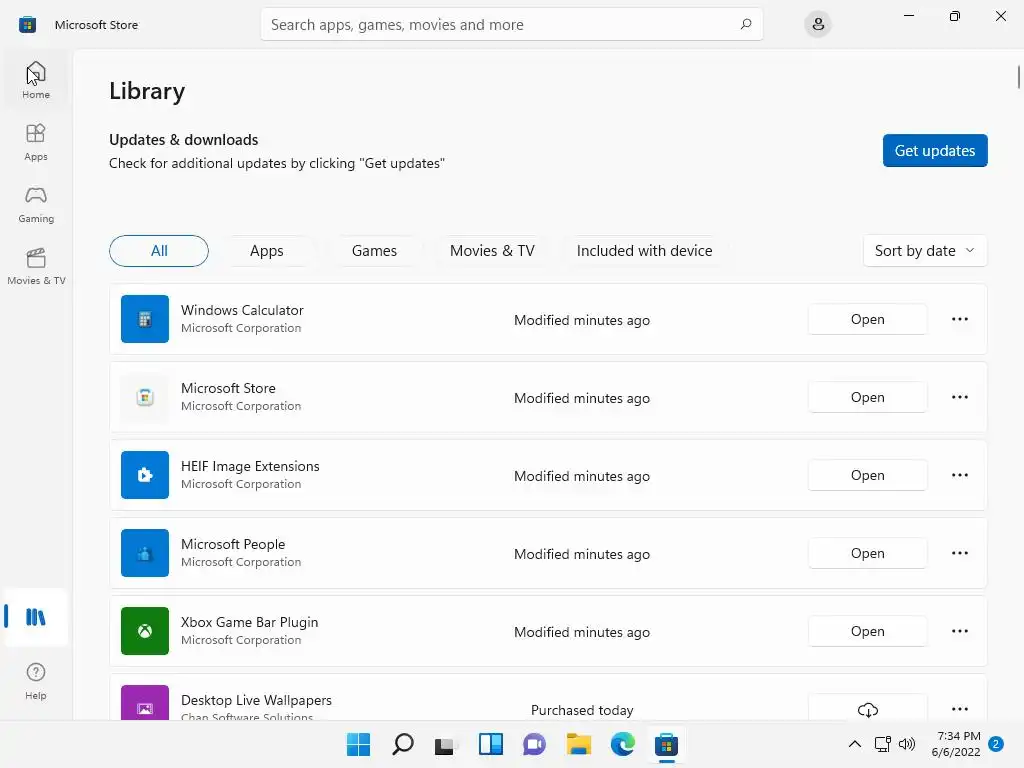Select the Apps filter tab
The image size is (1024, 768).
pos(266,251)
